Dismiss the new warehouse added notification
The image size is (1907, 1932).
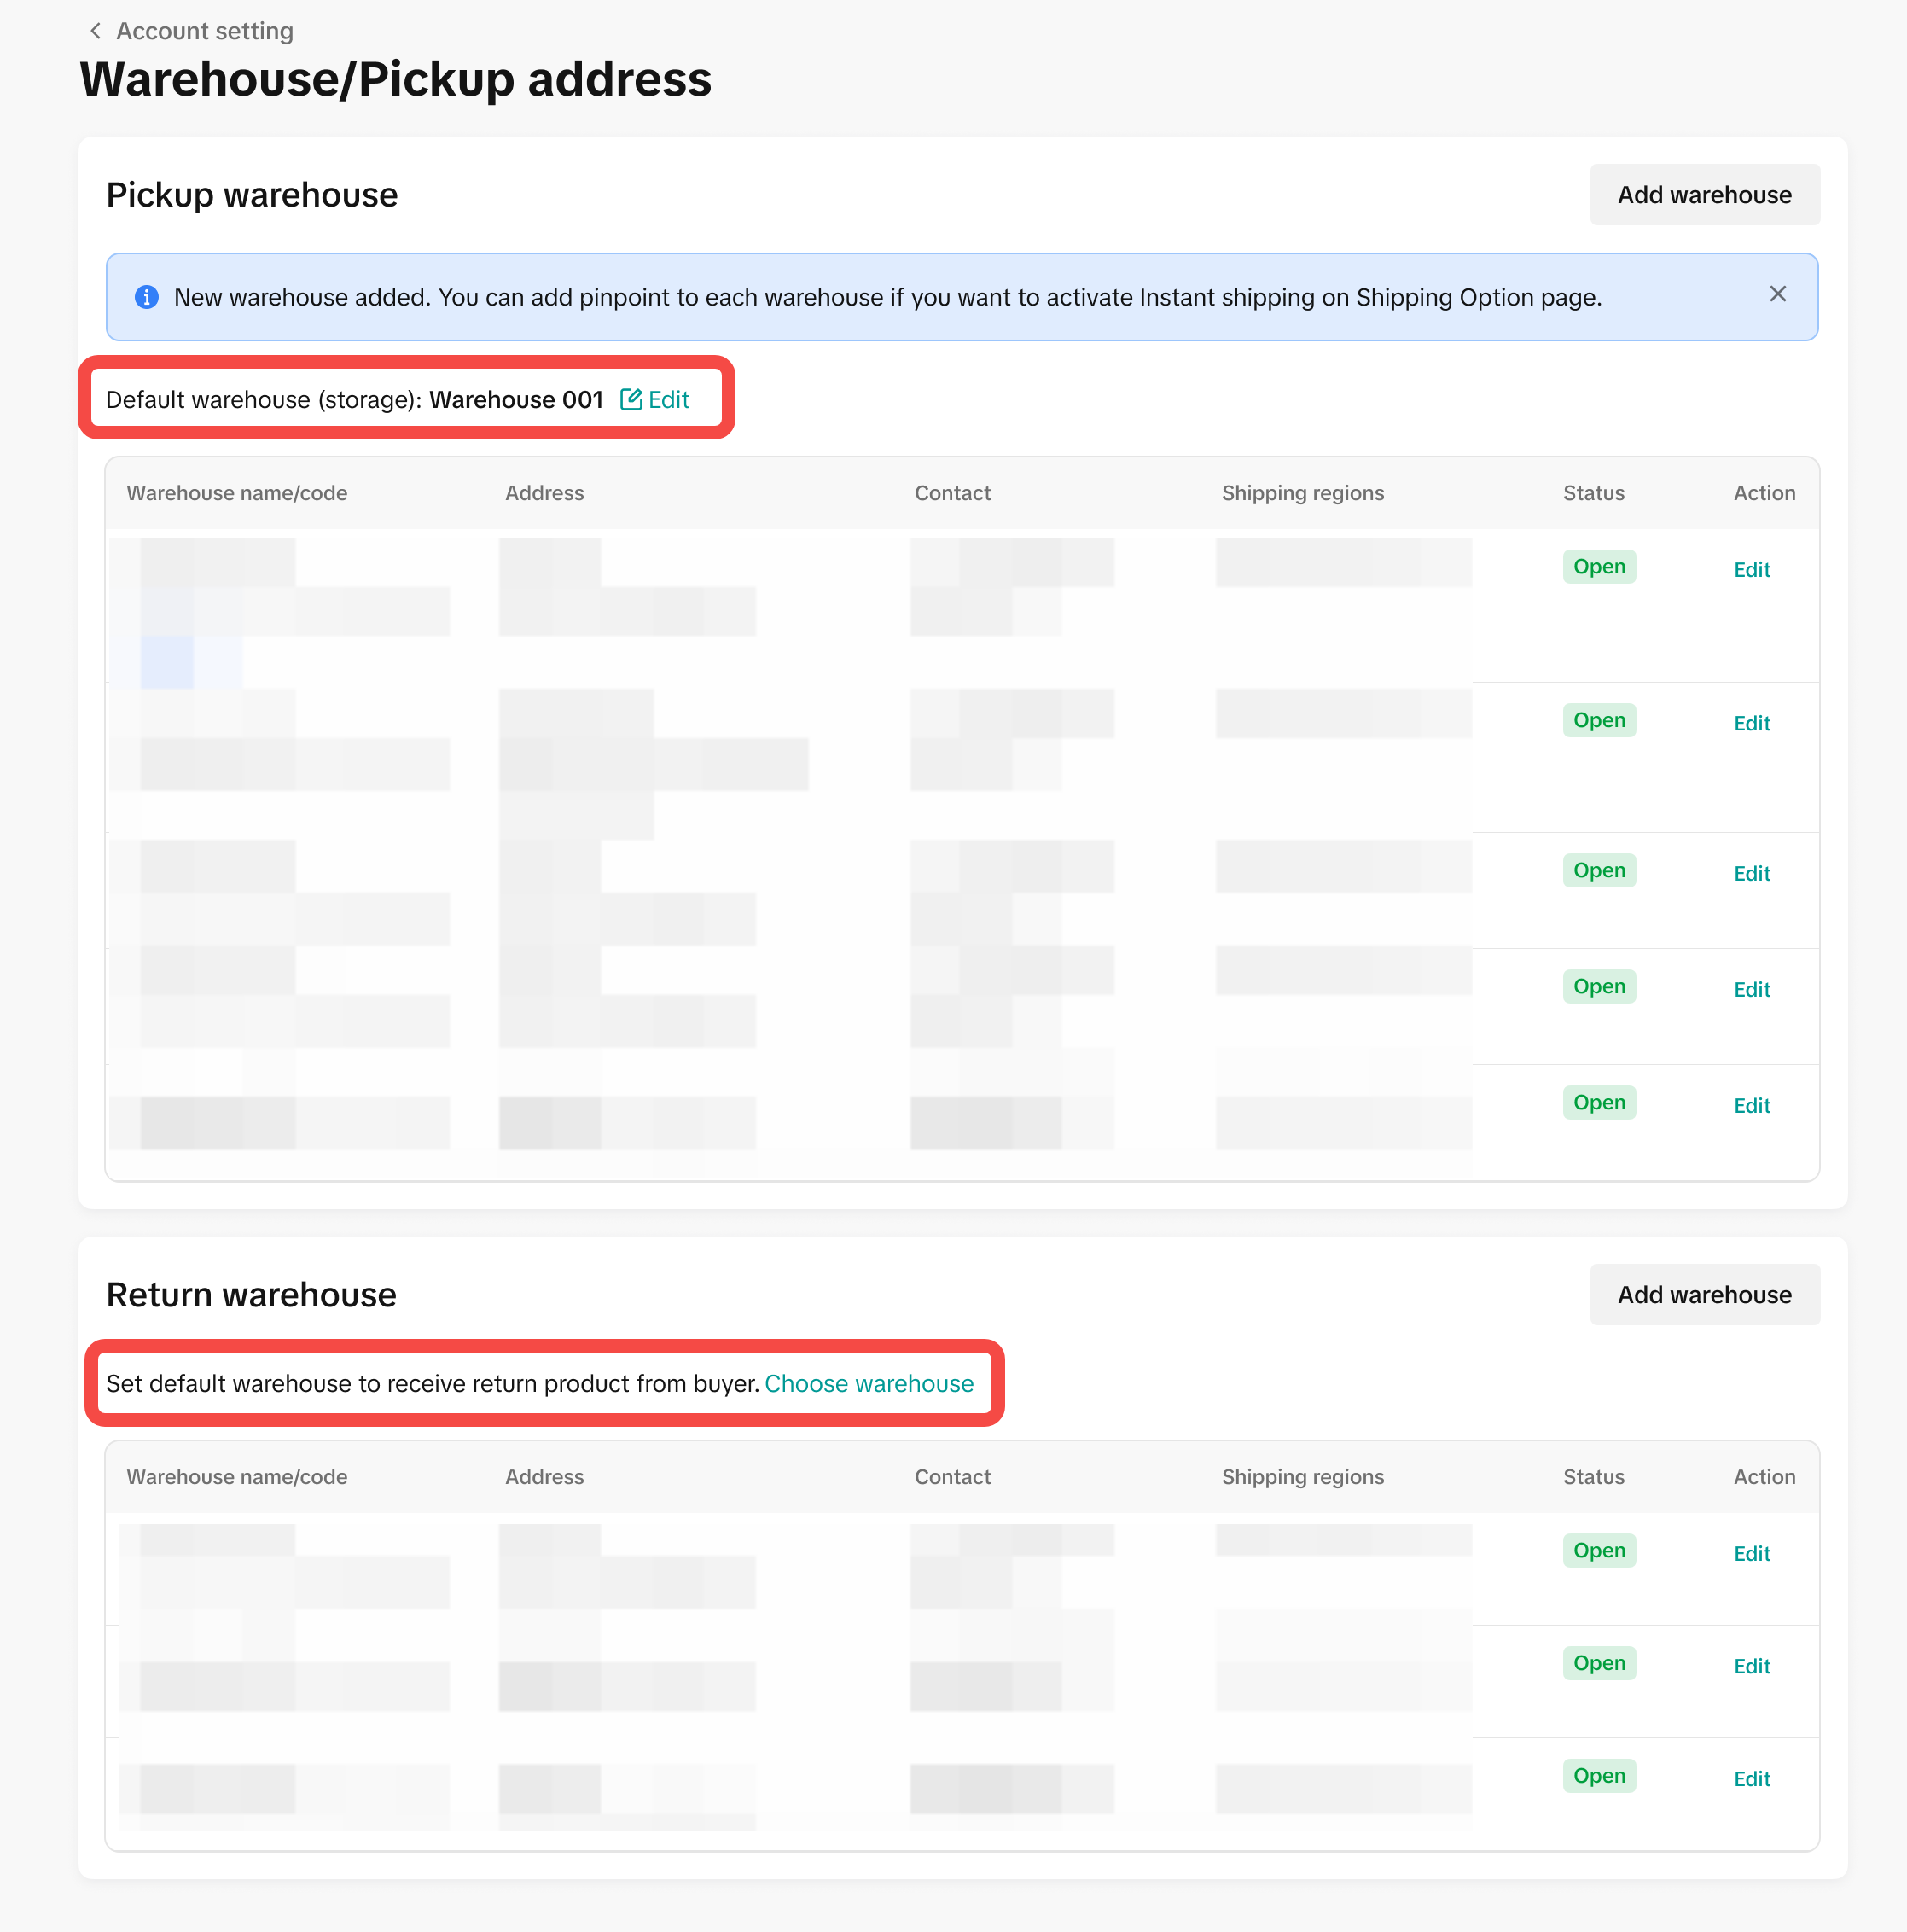coord(1777,294)
